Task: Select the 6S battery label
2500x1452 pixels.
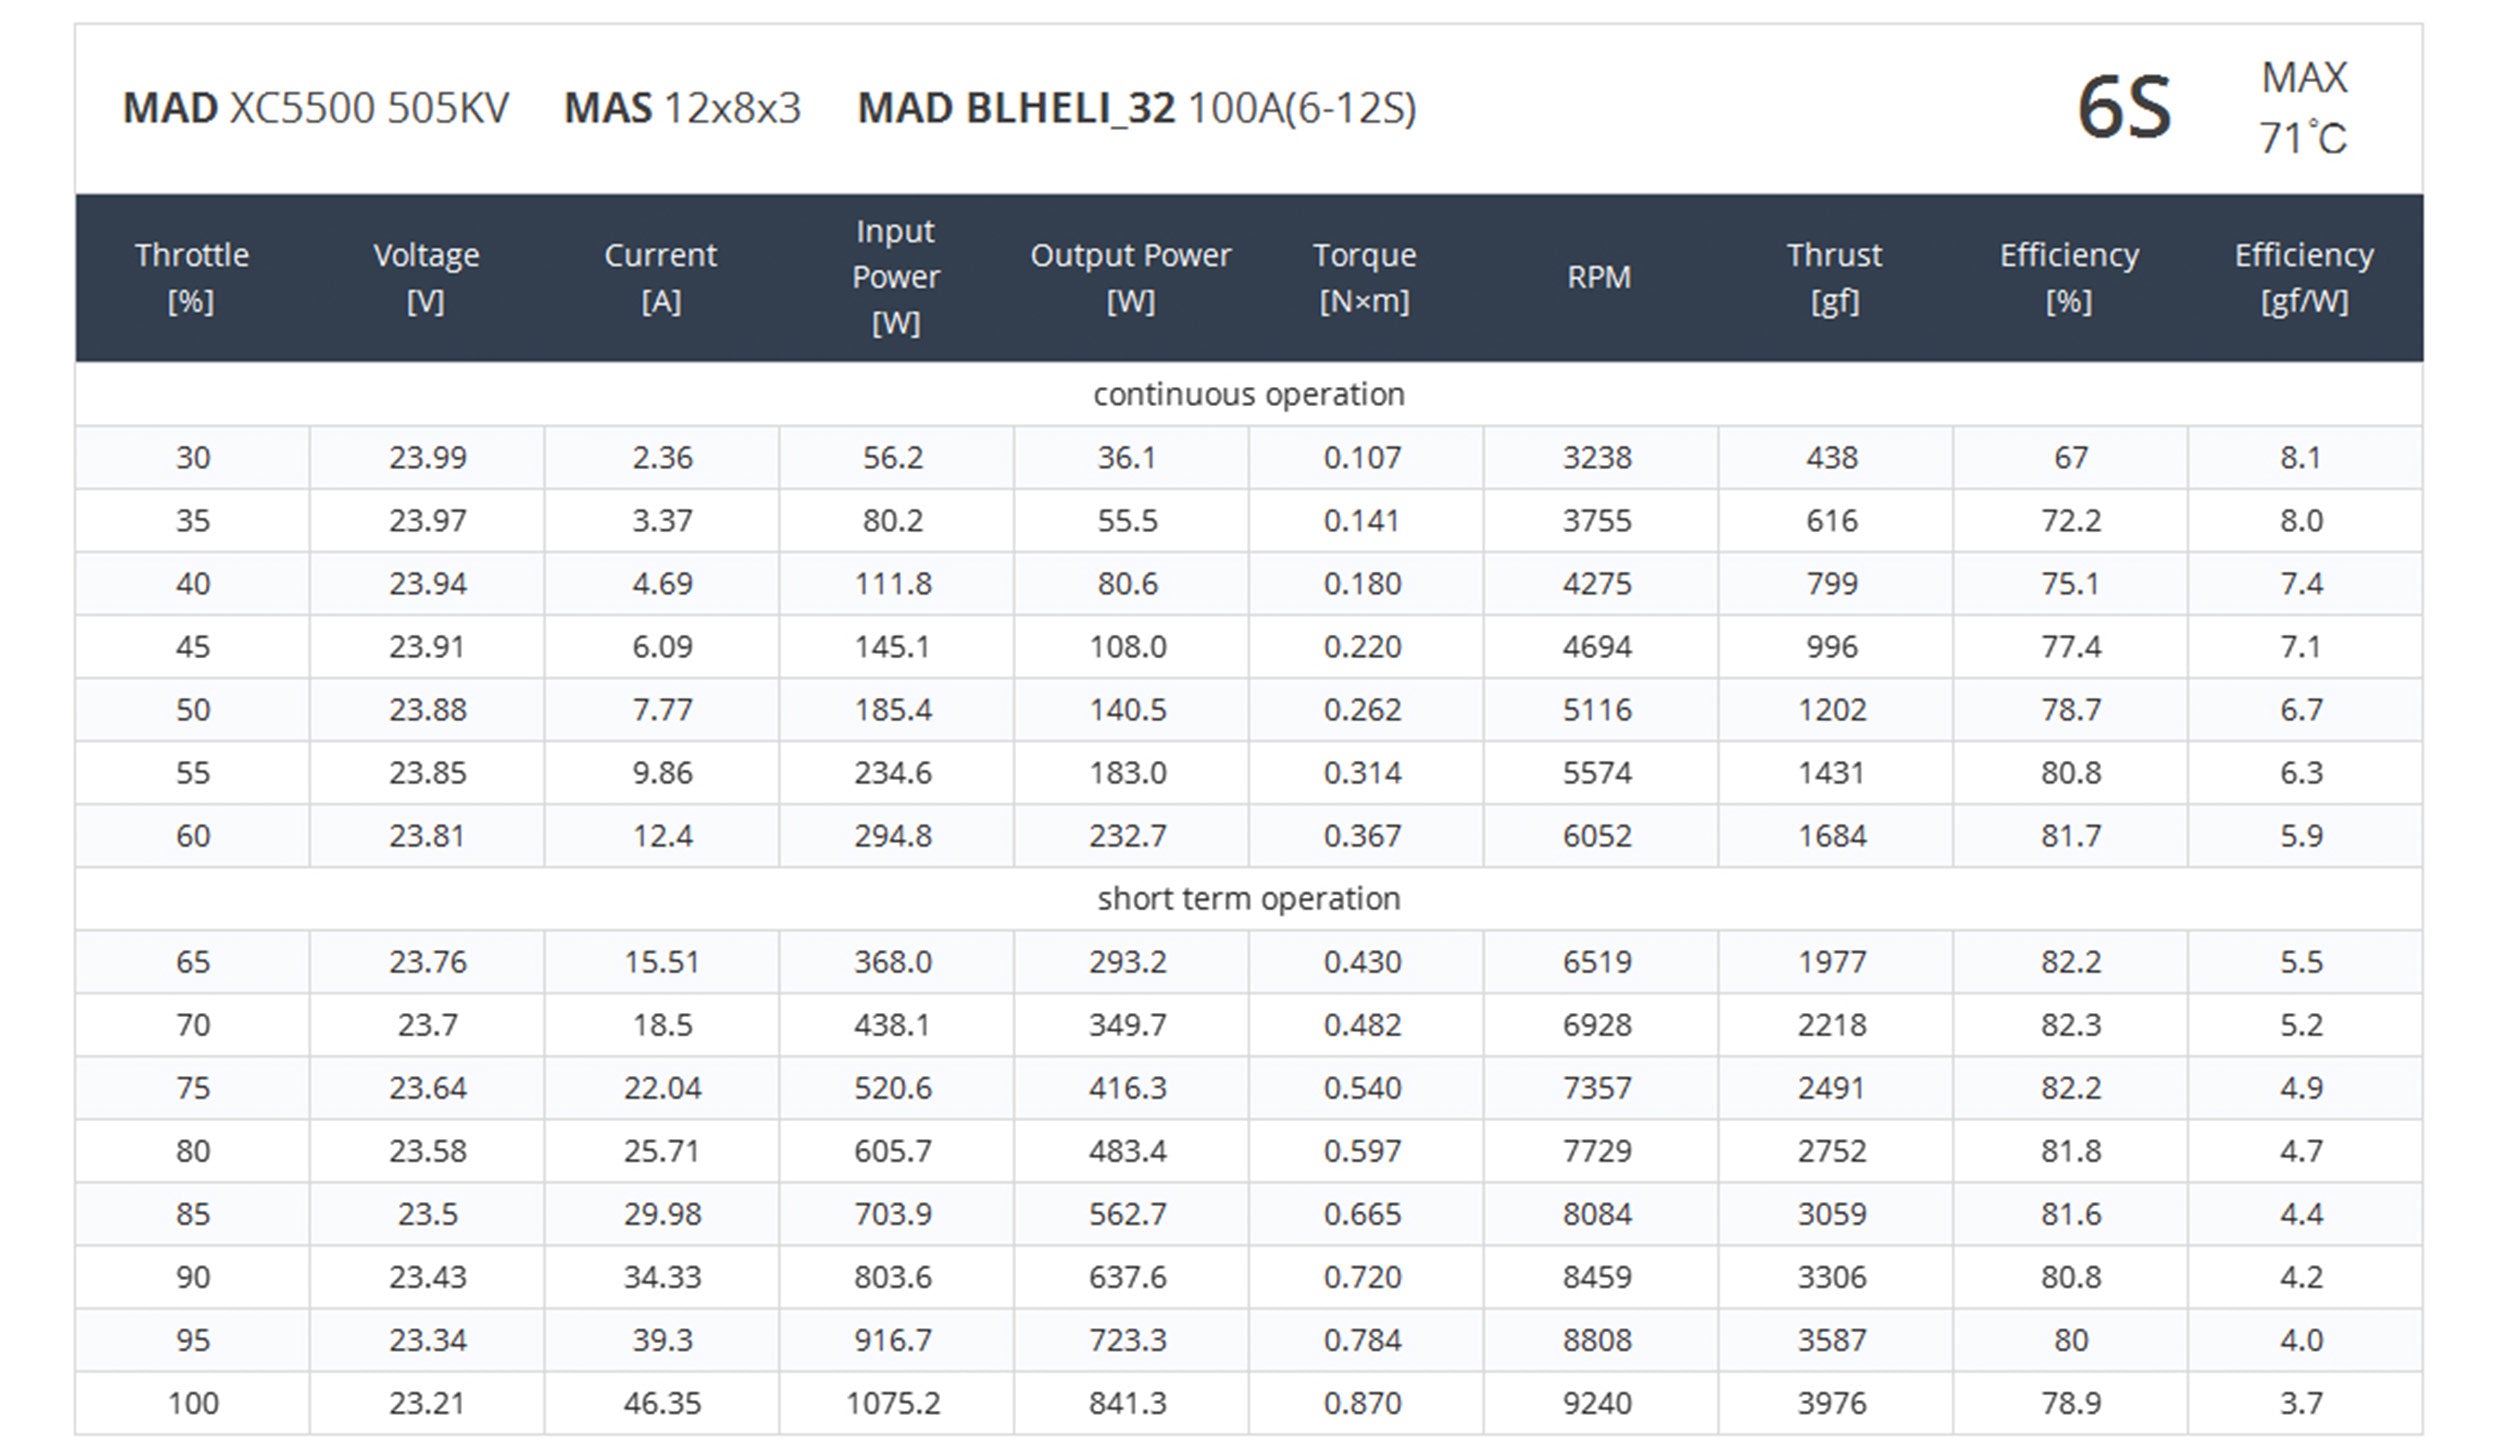Action: click(2124, 108)
